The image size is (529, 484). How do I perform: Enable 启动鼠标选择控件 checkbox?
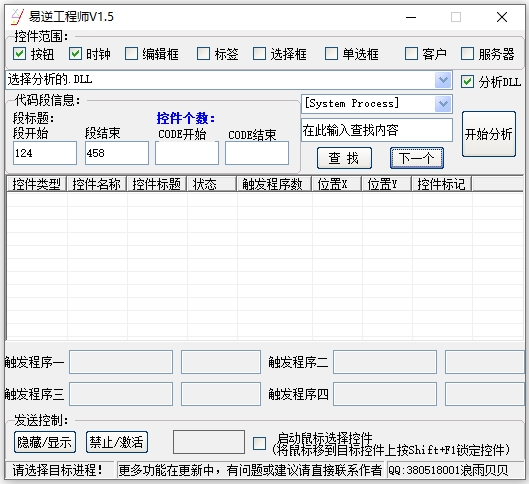[259, 443]
